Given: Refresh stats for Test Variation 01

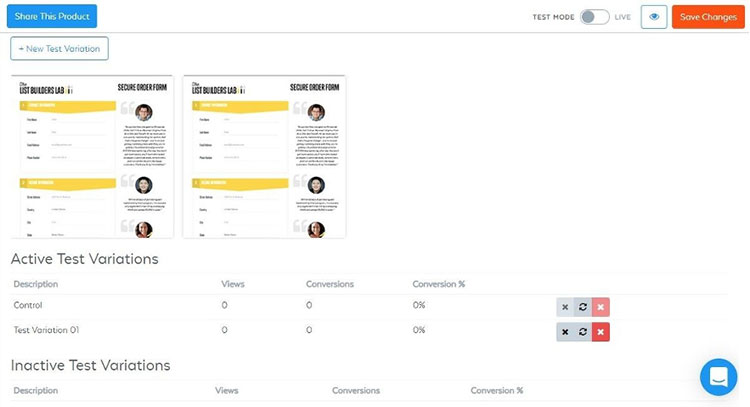Looking at the screenshot, I should pyautogui.click(x=583, y=332).
